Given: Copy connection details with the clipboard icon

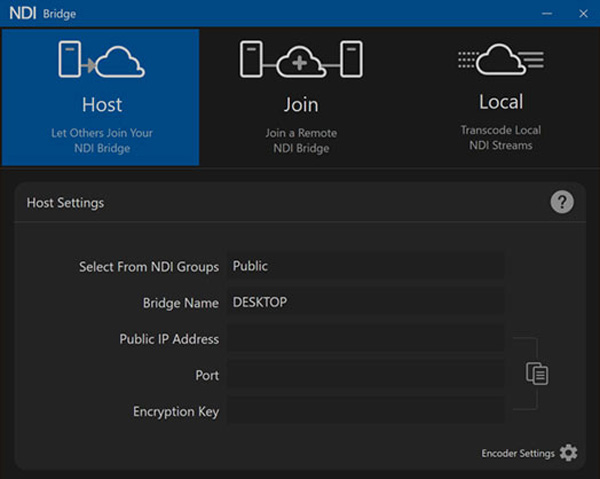Looking at the screenshot, I should click(537, 374).
